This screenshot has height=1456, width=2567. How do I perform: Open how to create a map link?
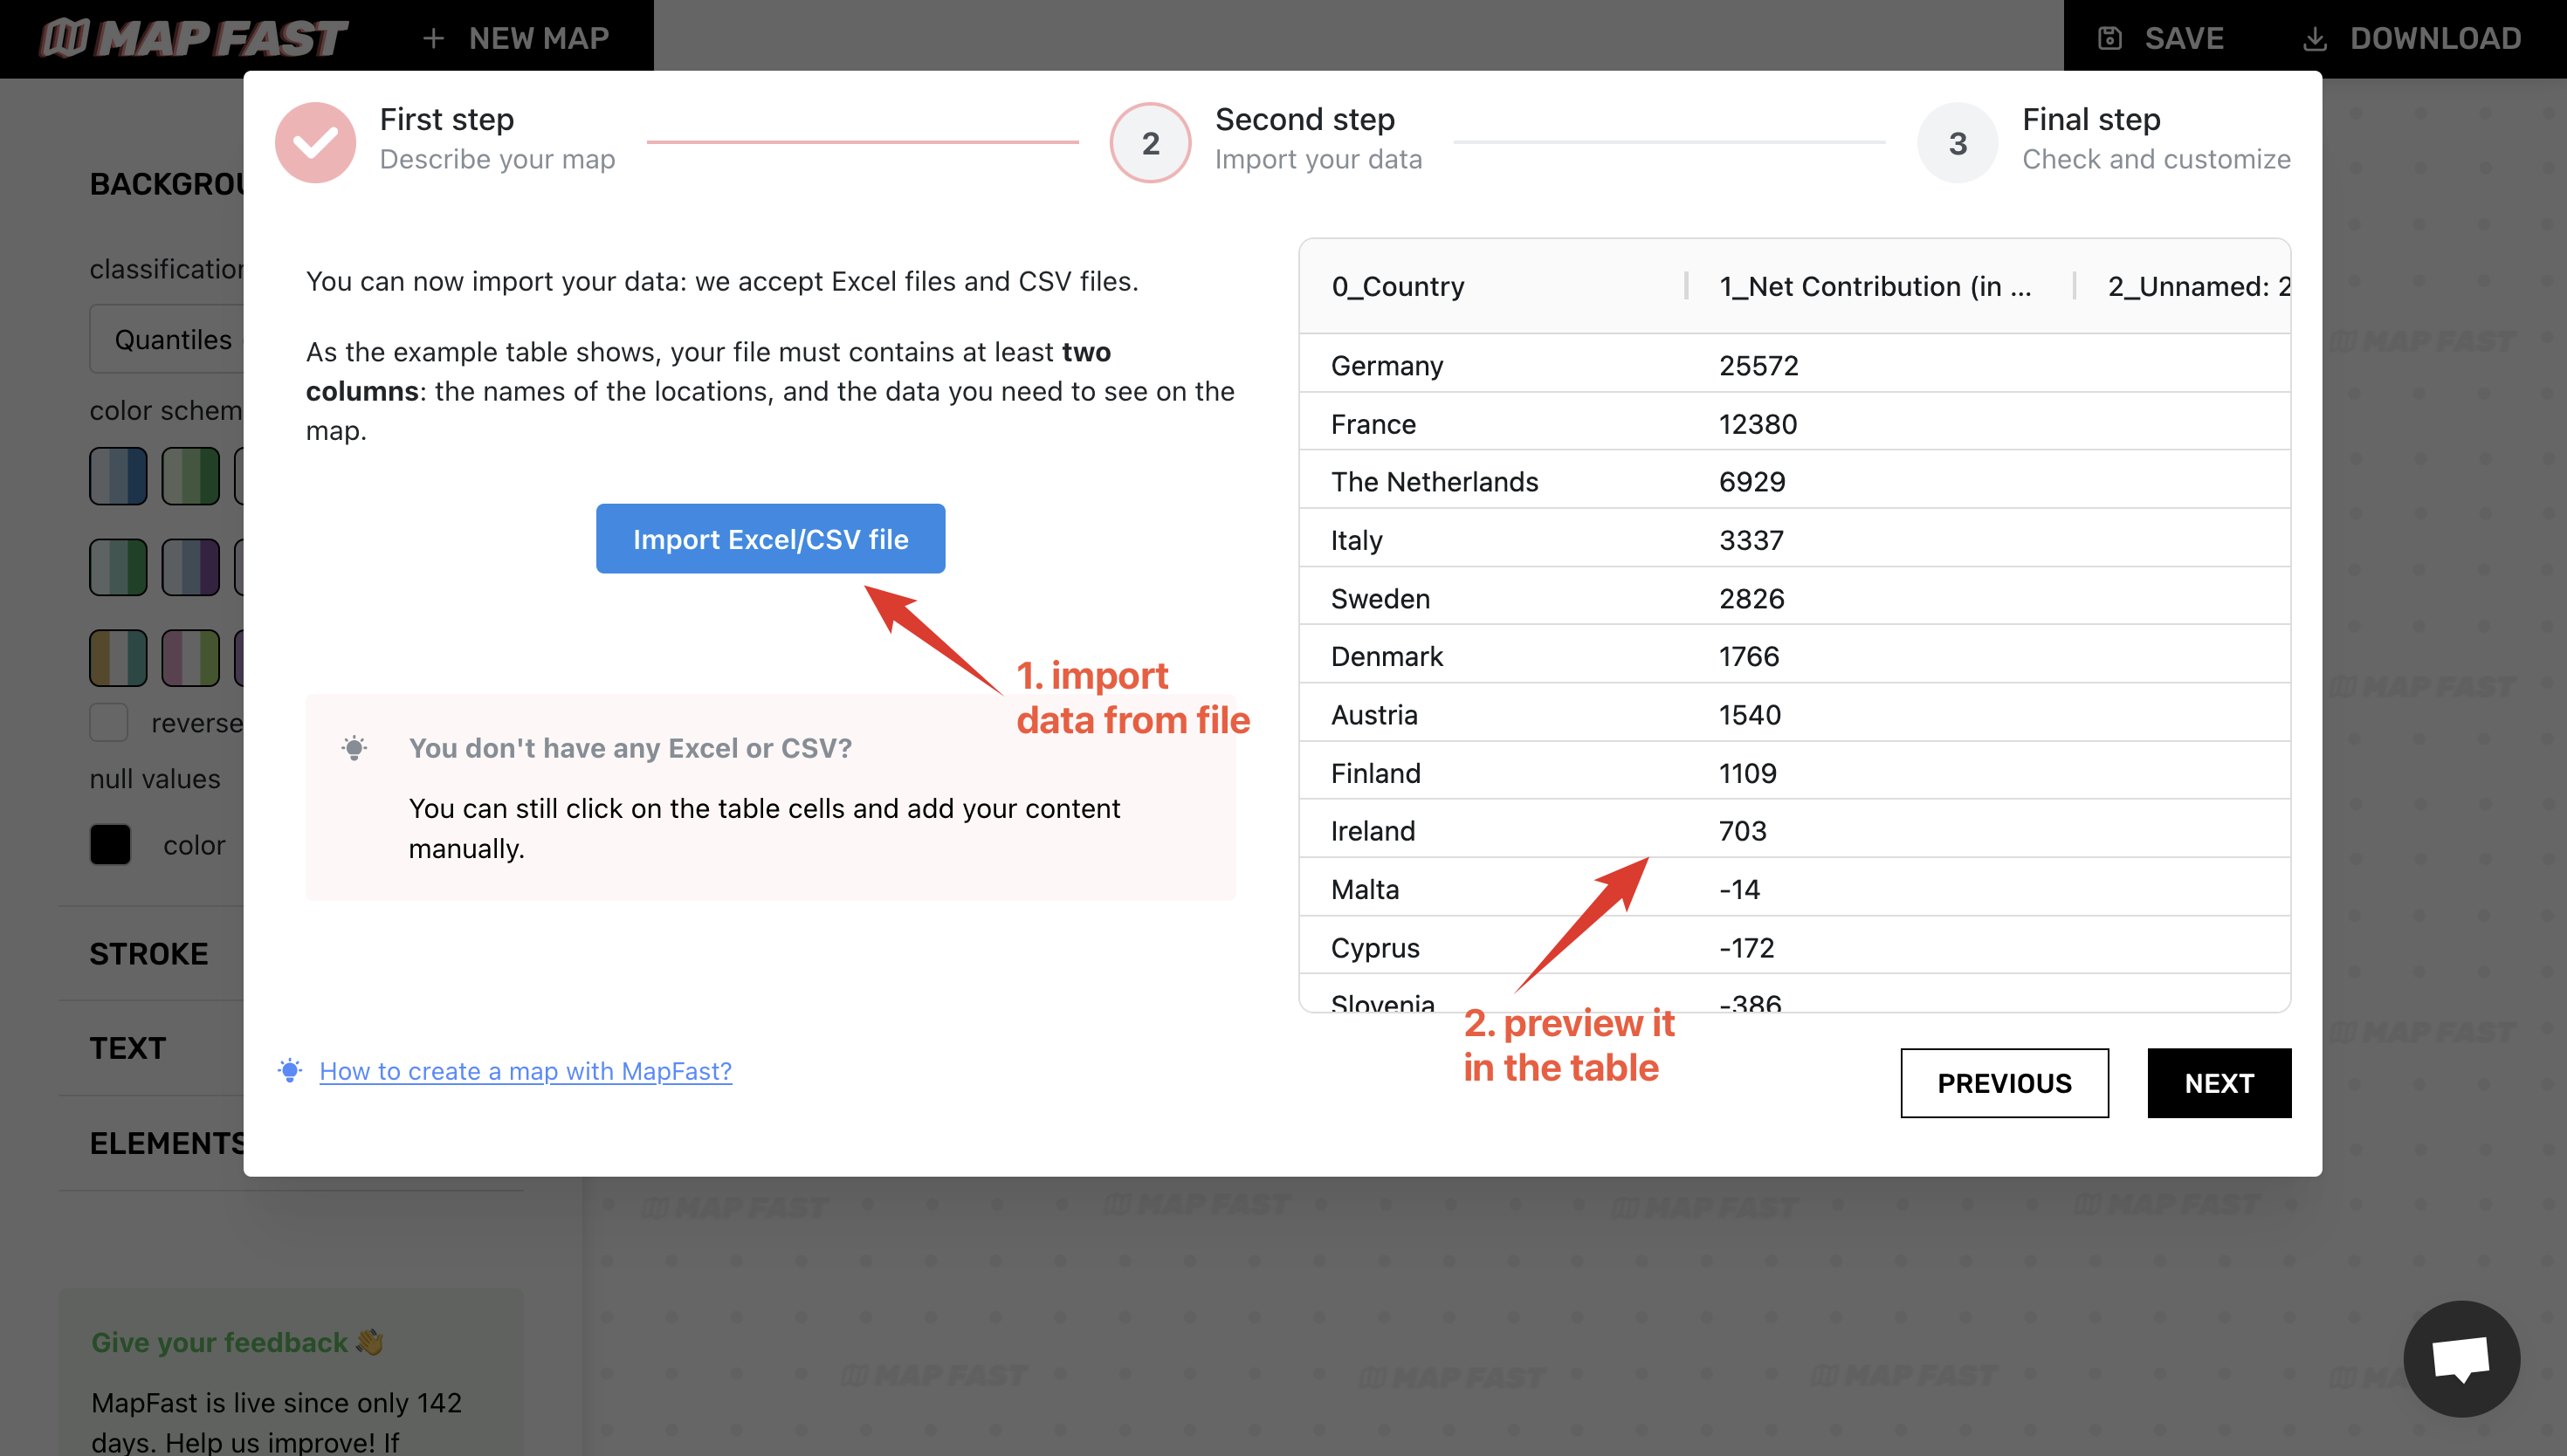click(x=526, y=1070)
